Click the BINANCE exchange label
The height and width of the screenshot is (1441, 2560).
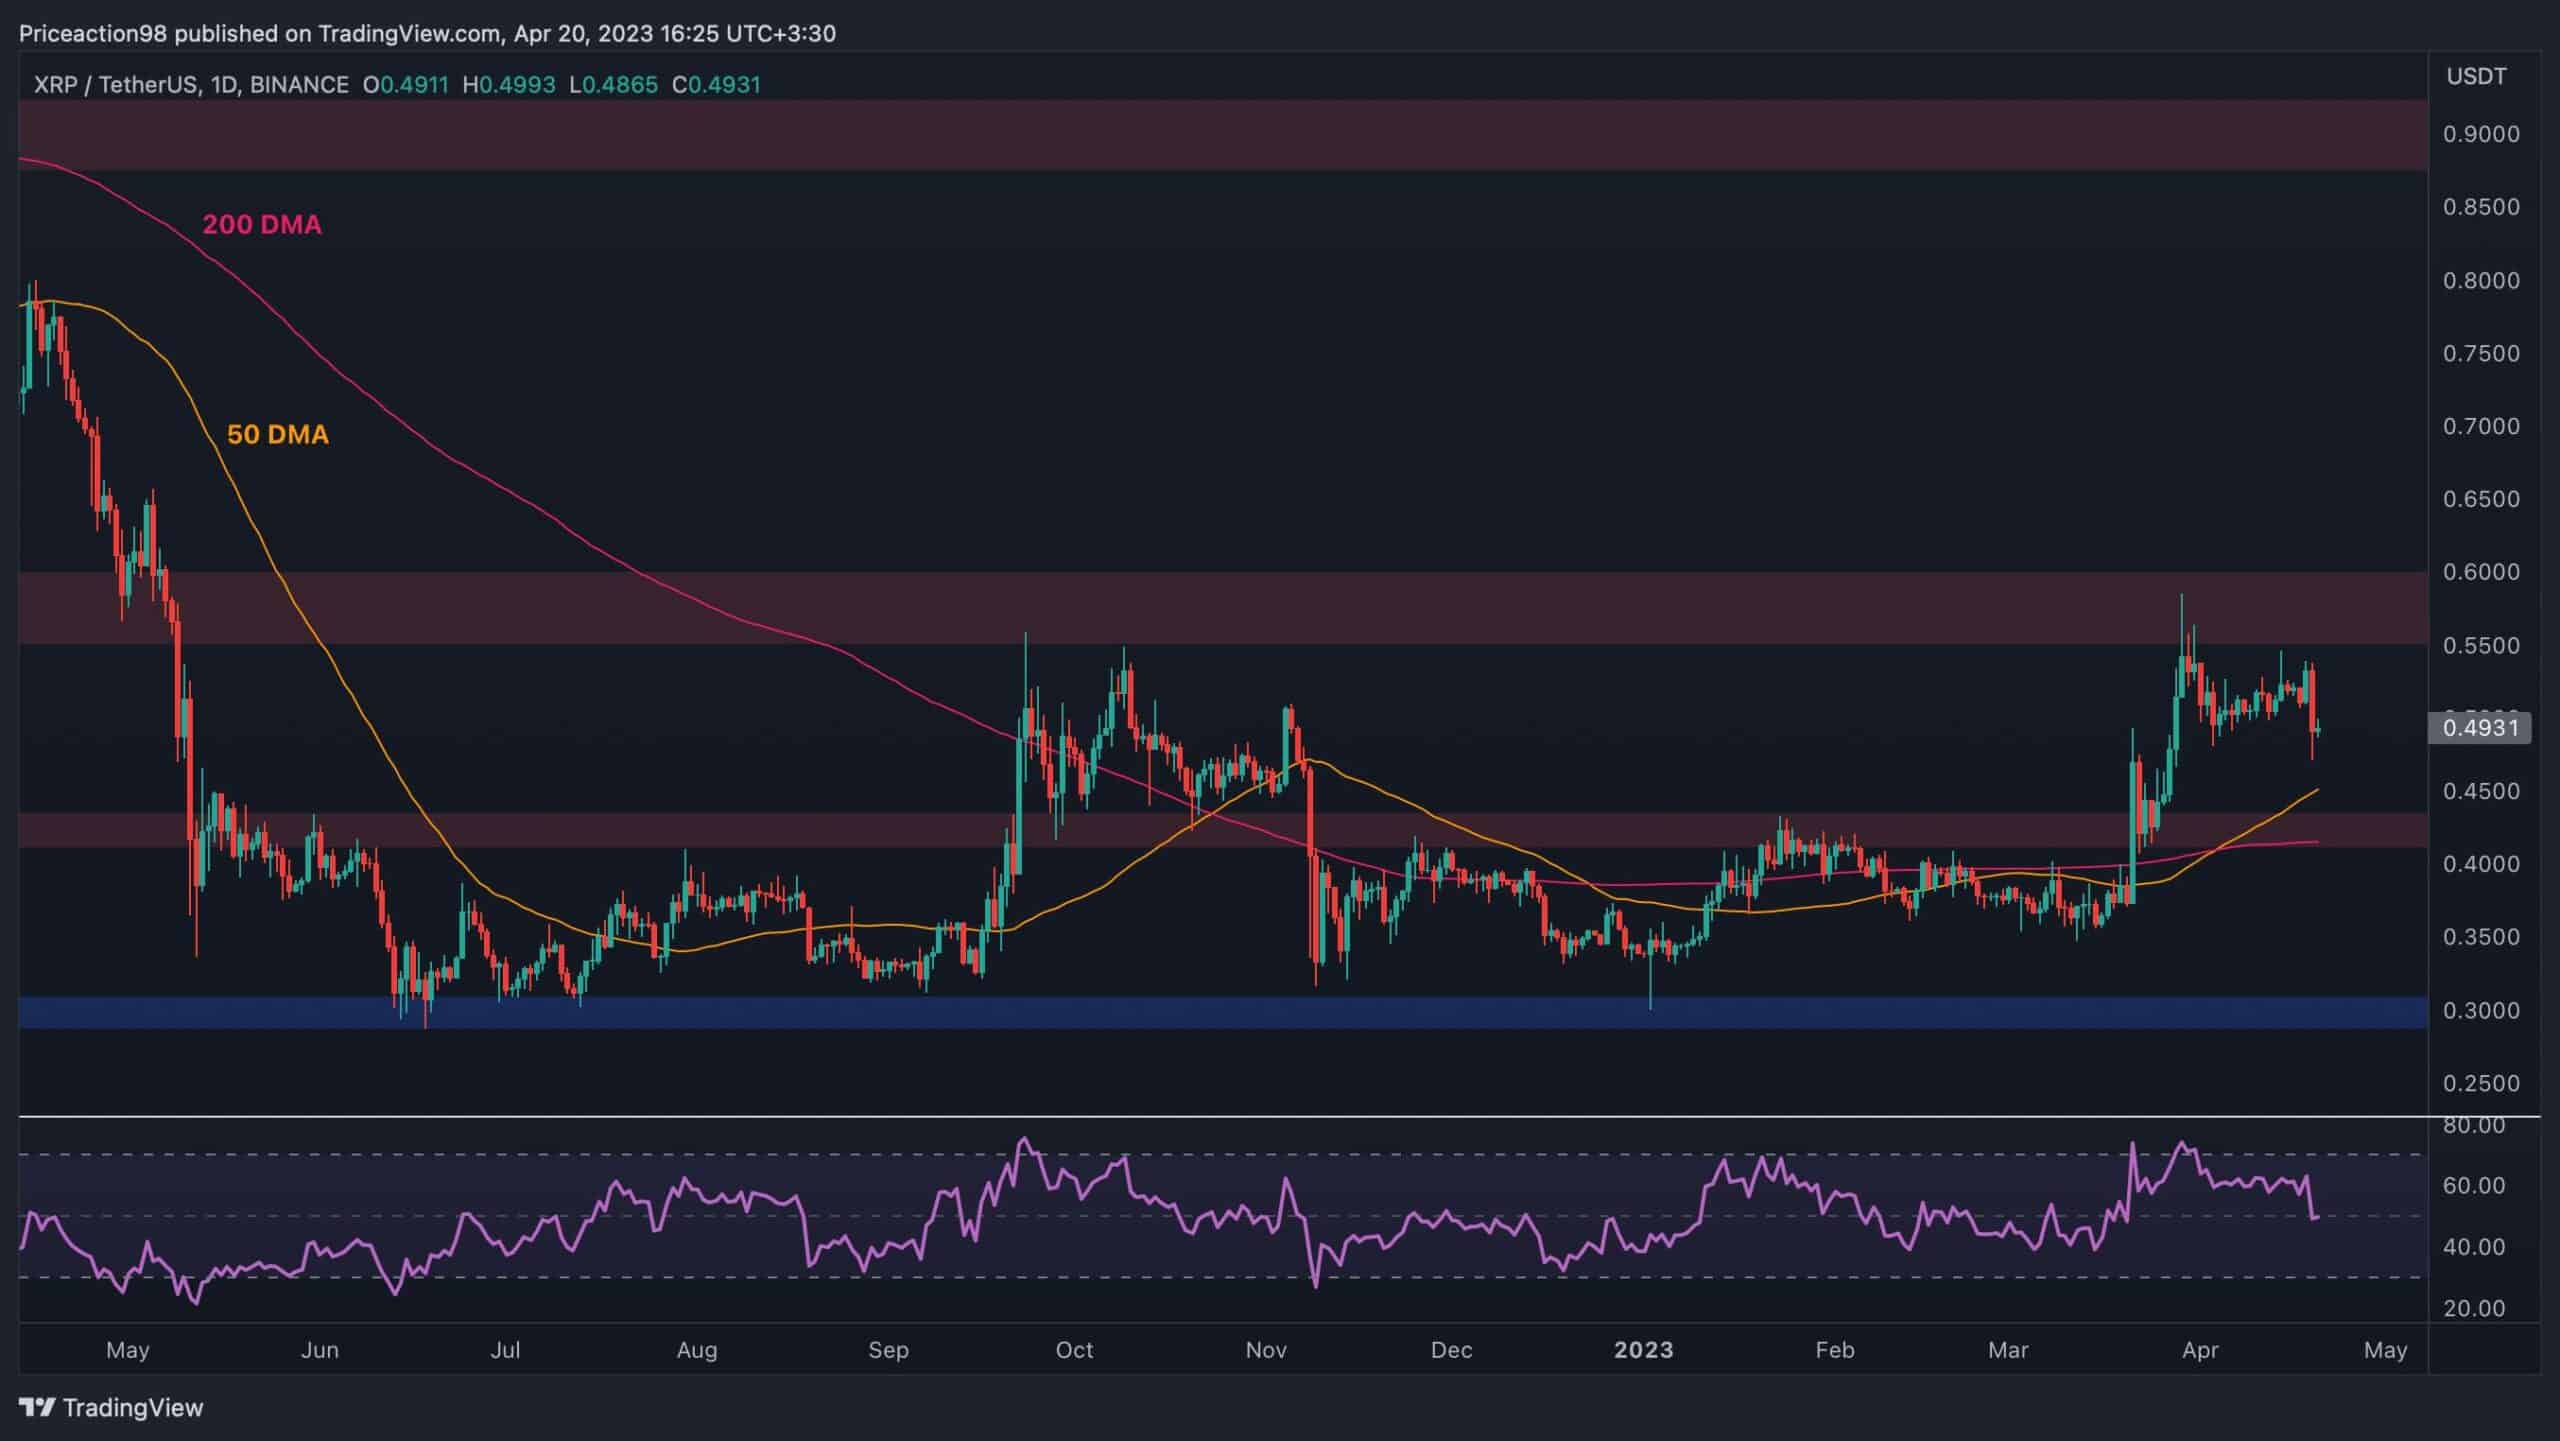point(298,86)
